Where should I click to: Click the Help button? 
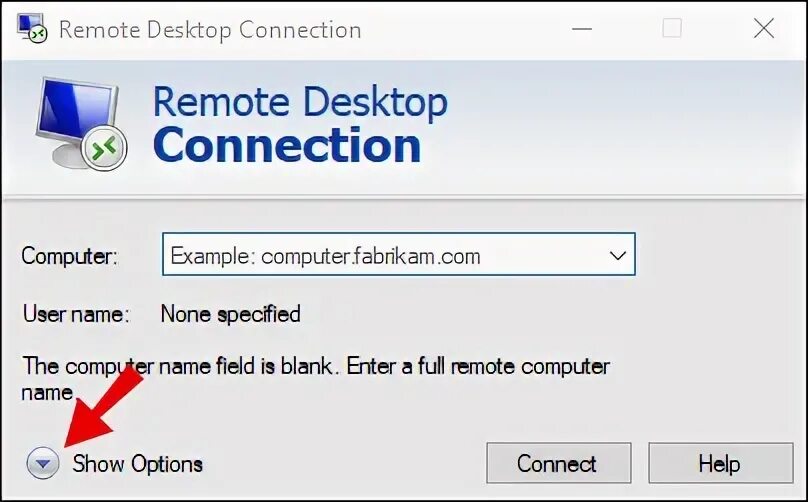tap(720, 463)
